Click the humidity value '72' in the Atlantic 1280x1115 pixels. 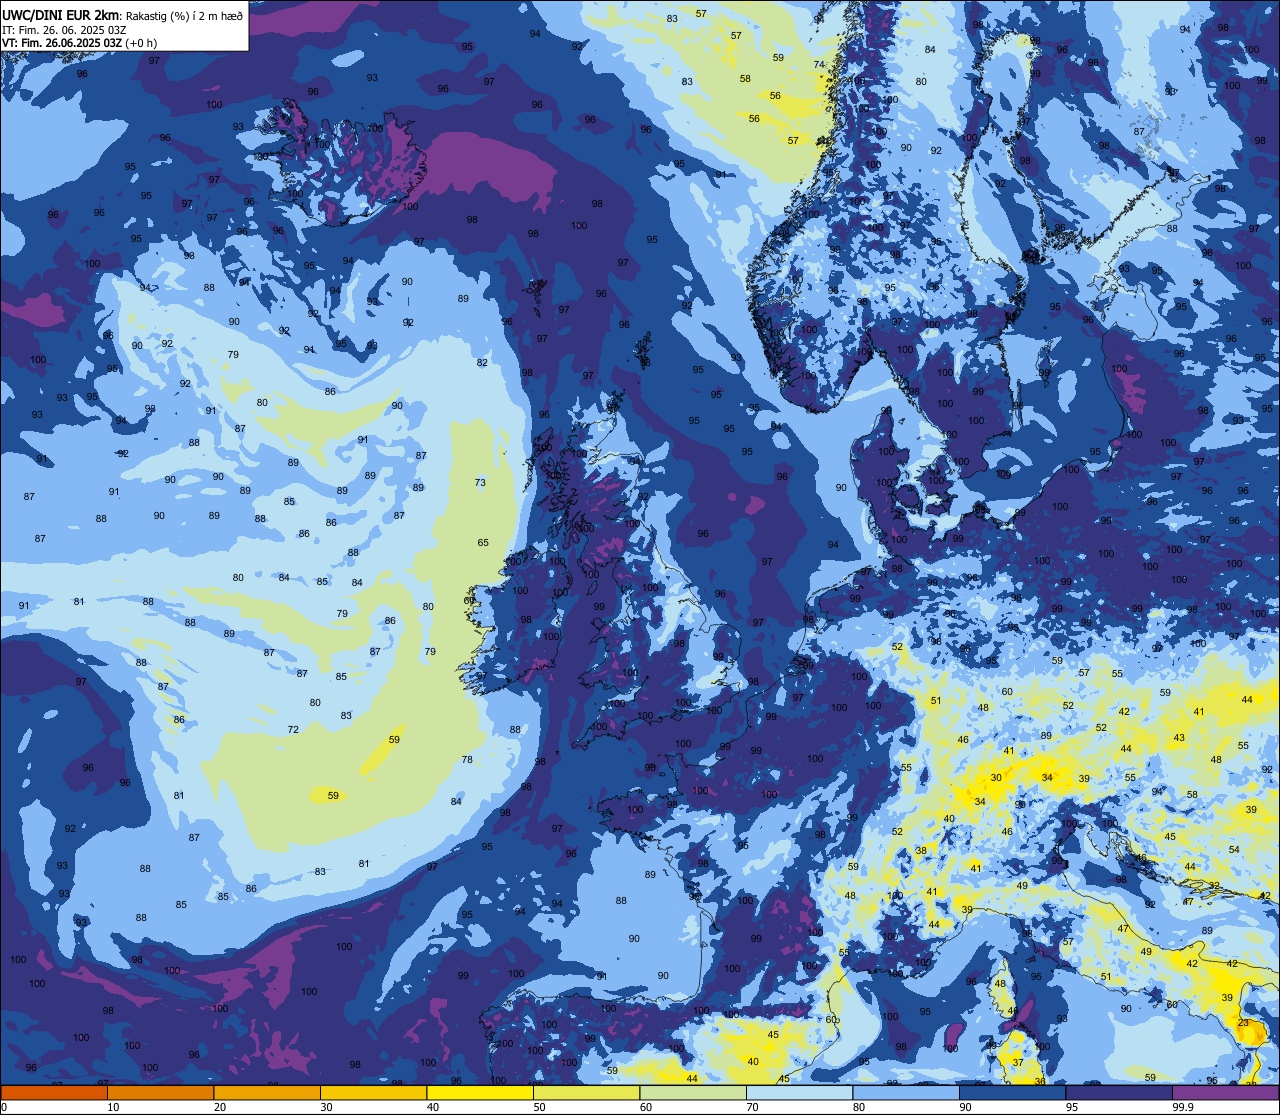click(x=293, y=730)
